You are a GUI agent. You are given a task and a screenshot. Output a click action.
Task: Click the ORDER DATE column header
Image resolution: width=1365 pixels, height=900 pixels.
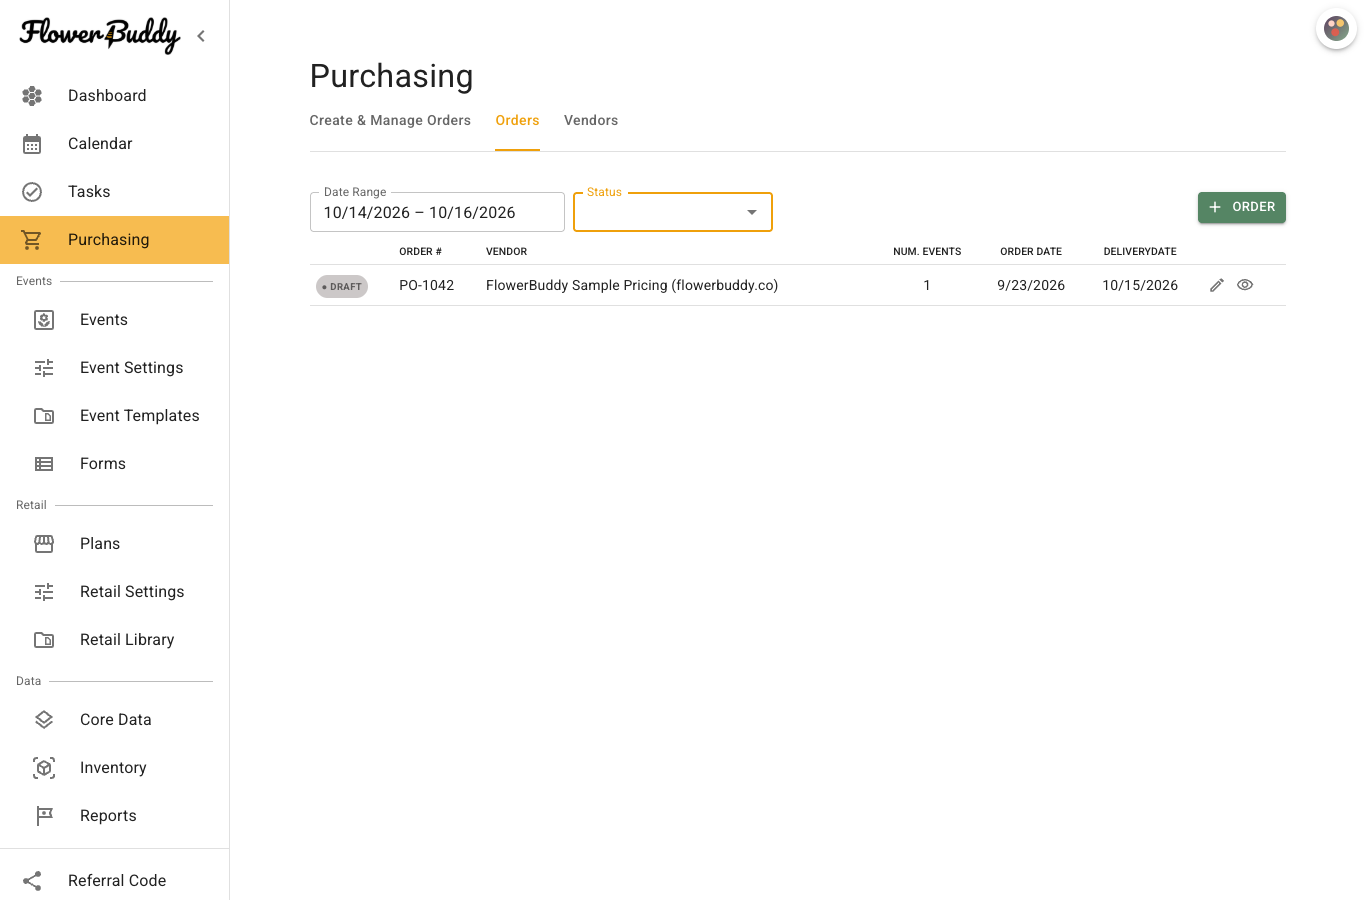tap(1031, 252)
